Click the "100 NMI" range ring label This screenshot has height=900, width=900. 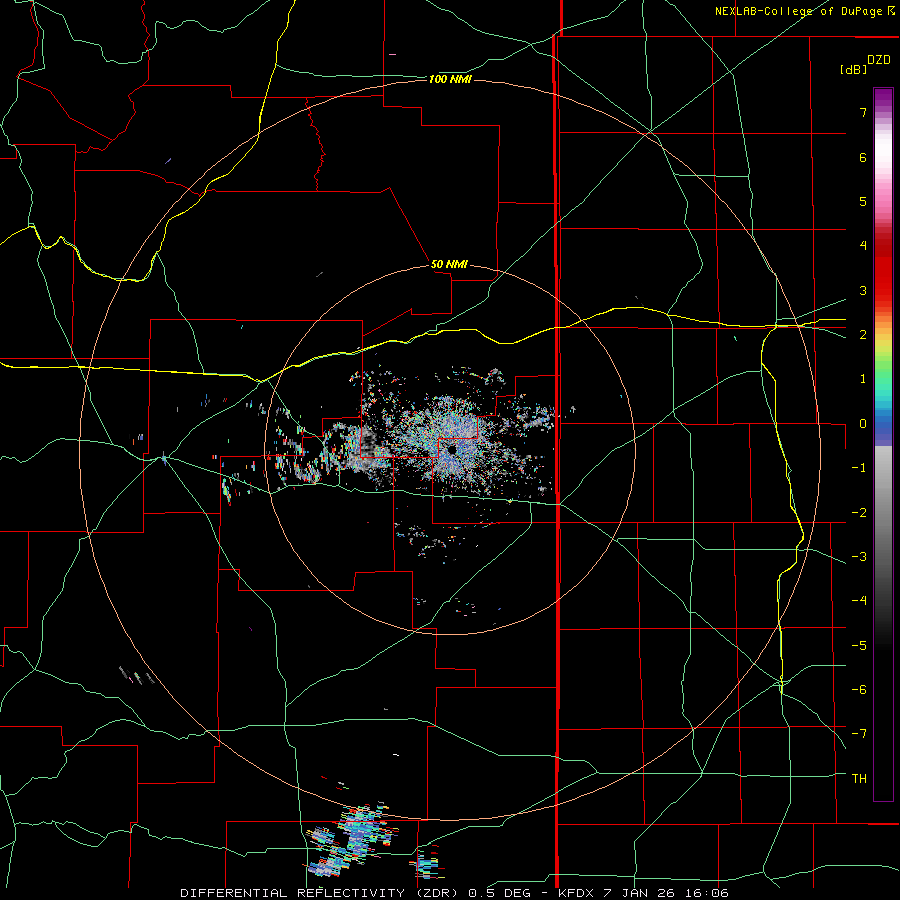pos(450,79)
